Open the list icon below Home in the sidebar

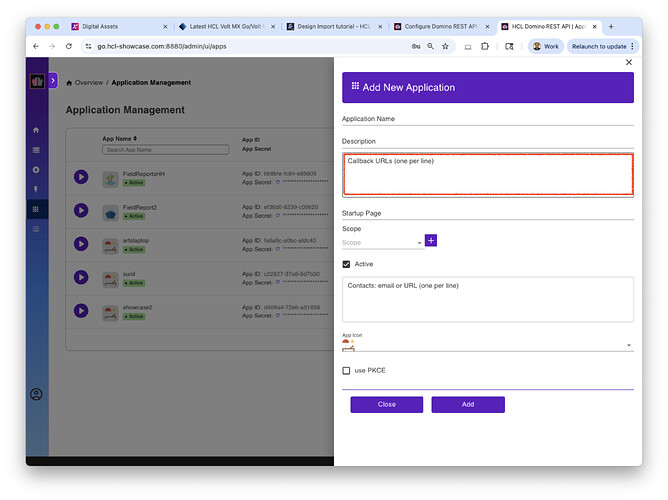coord(36,150)
